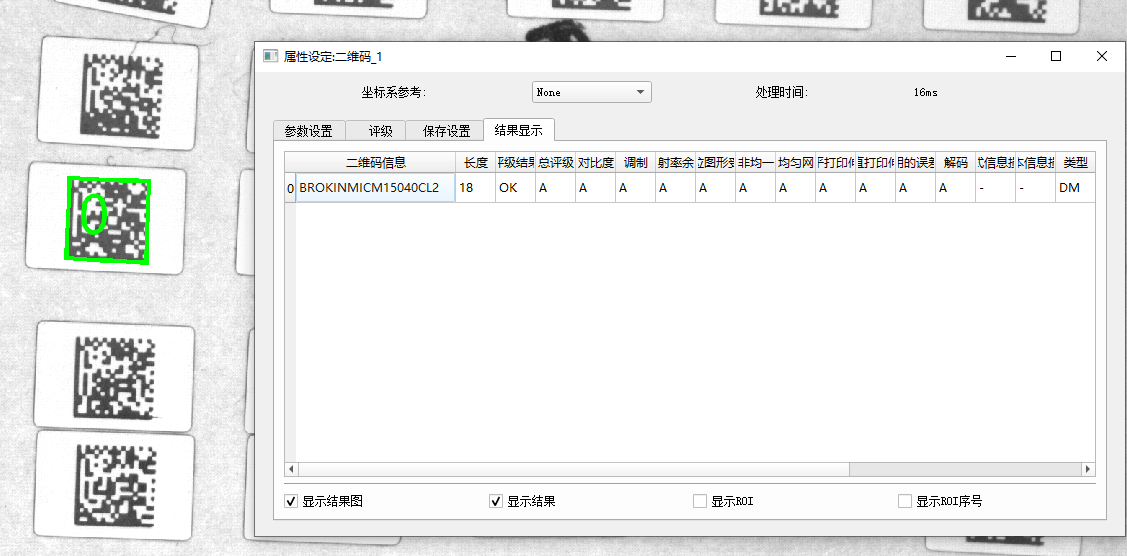Click the left arrow of horizontal scrollbar
1127x556 pixels.
click(292, 469)
